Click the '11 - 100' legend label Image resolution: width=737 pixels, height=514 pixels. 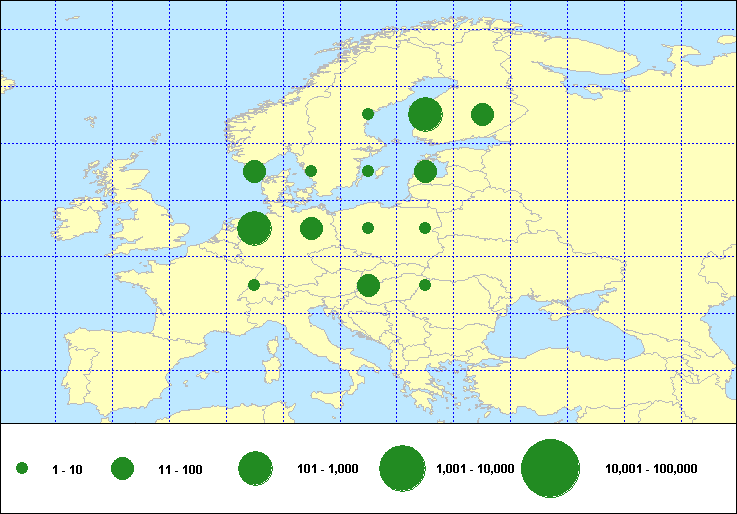pos(180,469)
